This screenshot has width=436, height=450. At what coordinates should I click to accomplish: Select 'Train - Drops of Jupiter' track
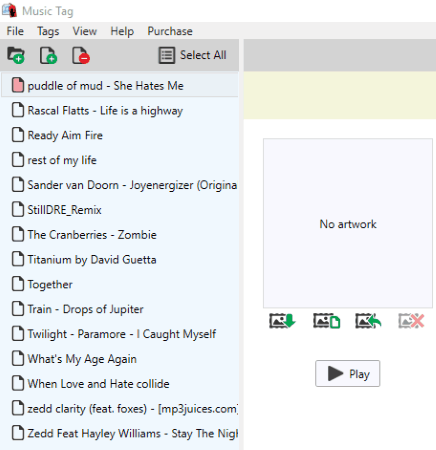click(x=119, y=309)
